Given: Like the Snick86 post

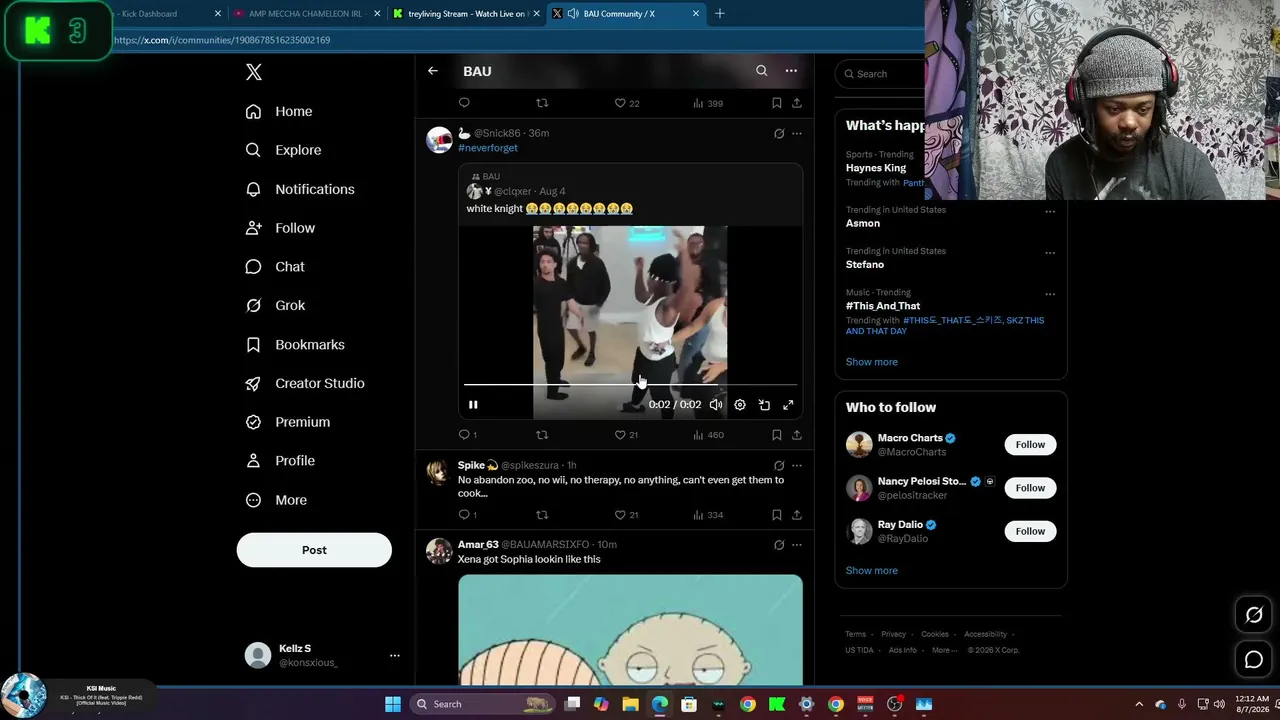Looking at the screenshot, I should [627, 435].
